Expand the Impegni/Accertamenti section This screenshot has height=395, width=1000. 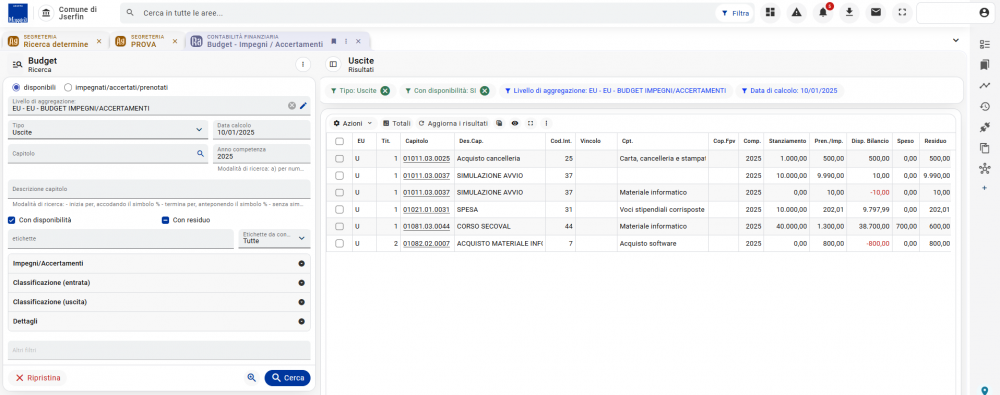pos(159,264)
